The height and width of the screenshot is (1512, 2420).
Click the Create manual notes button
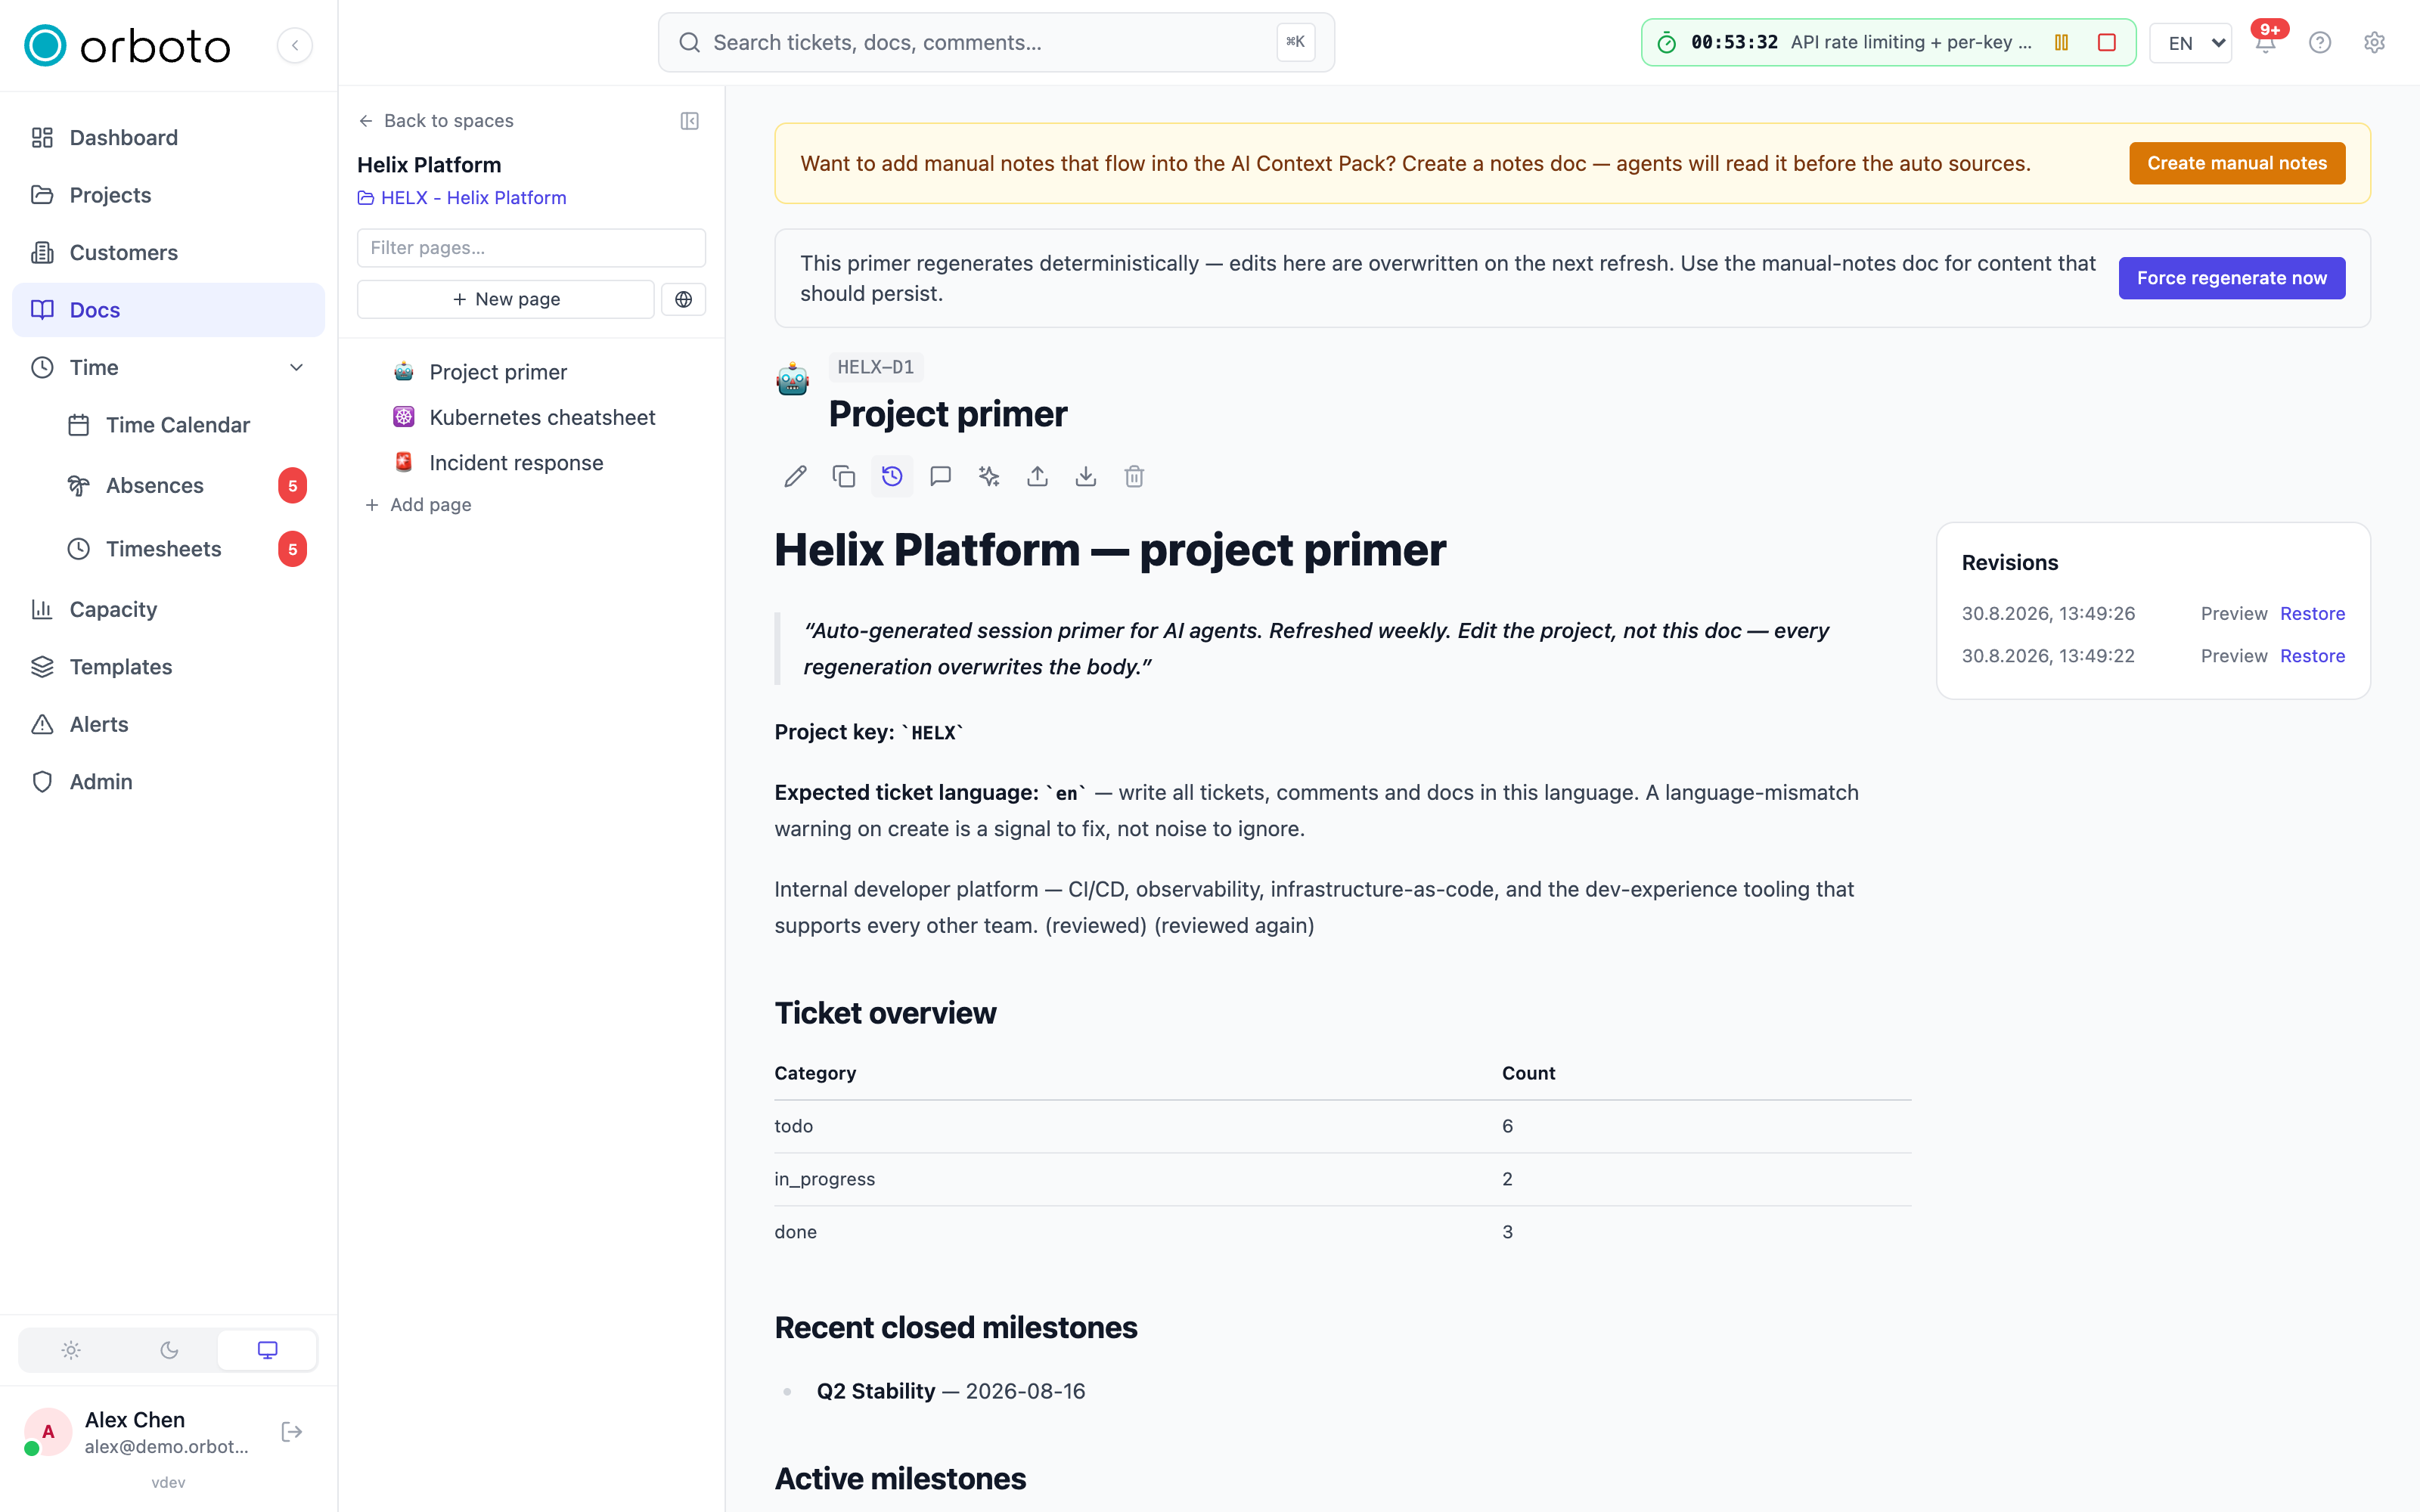(2237, 163)
